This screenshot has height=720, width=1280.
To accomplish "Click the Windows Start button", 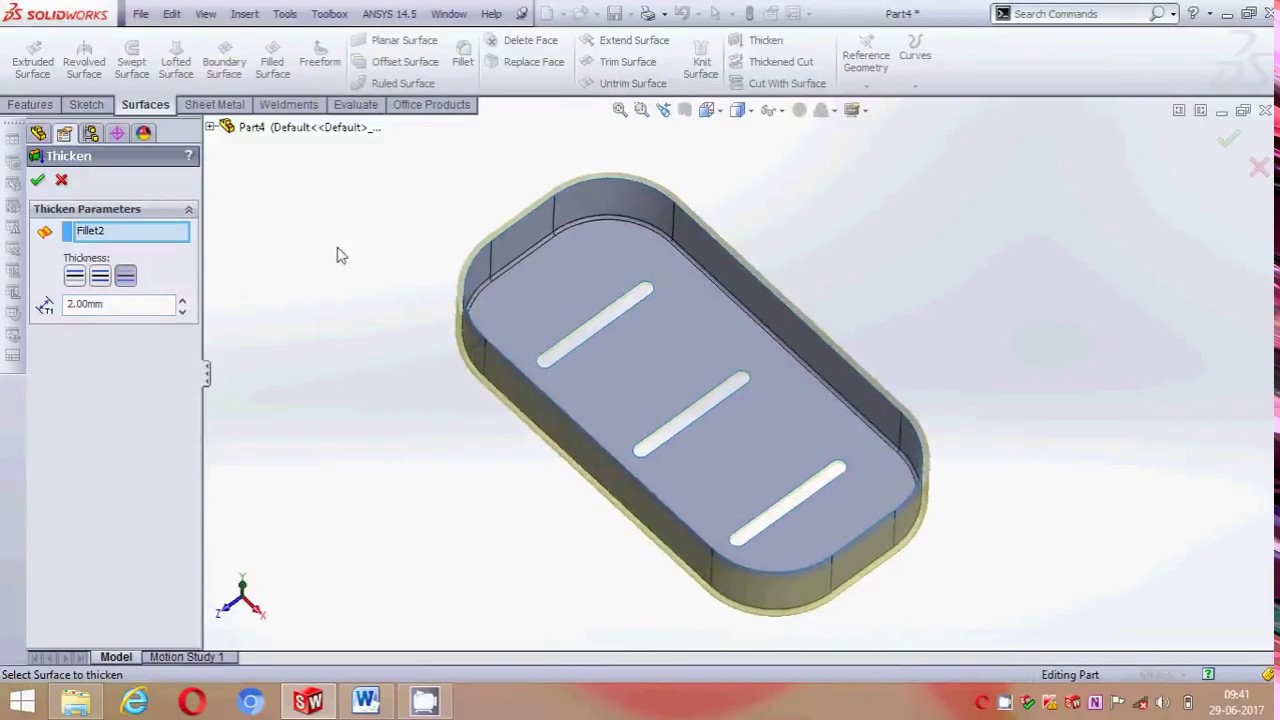I will coord(22,702).
